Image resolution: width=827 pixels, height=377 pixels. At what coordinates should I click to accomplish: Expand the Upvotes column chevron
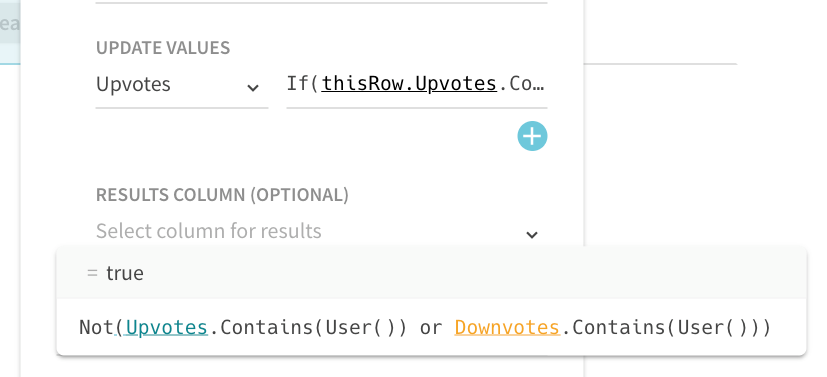(253, 88)
